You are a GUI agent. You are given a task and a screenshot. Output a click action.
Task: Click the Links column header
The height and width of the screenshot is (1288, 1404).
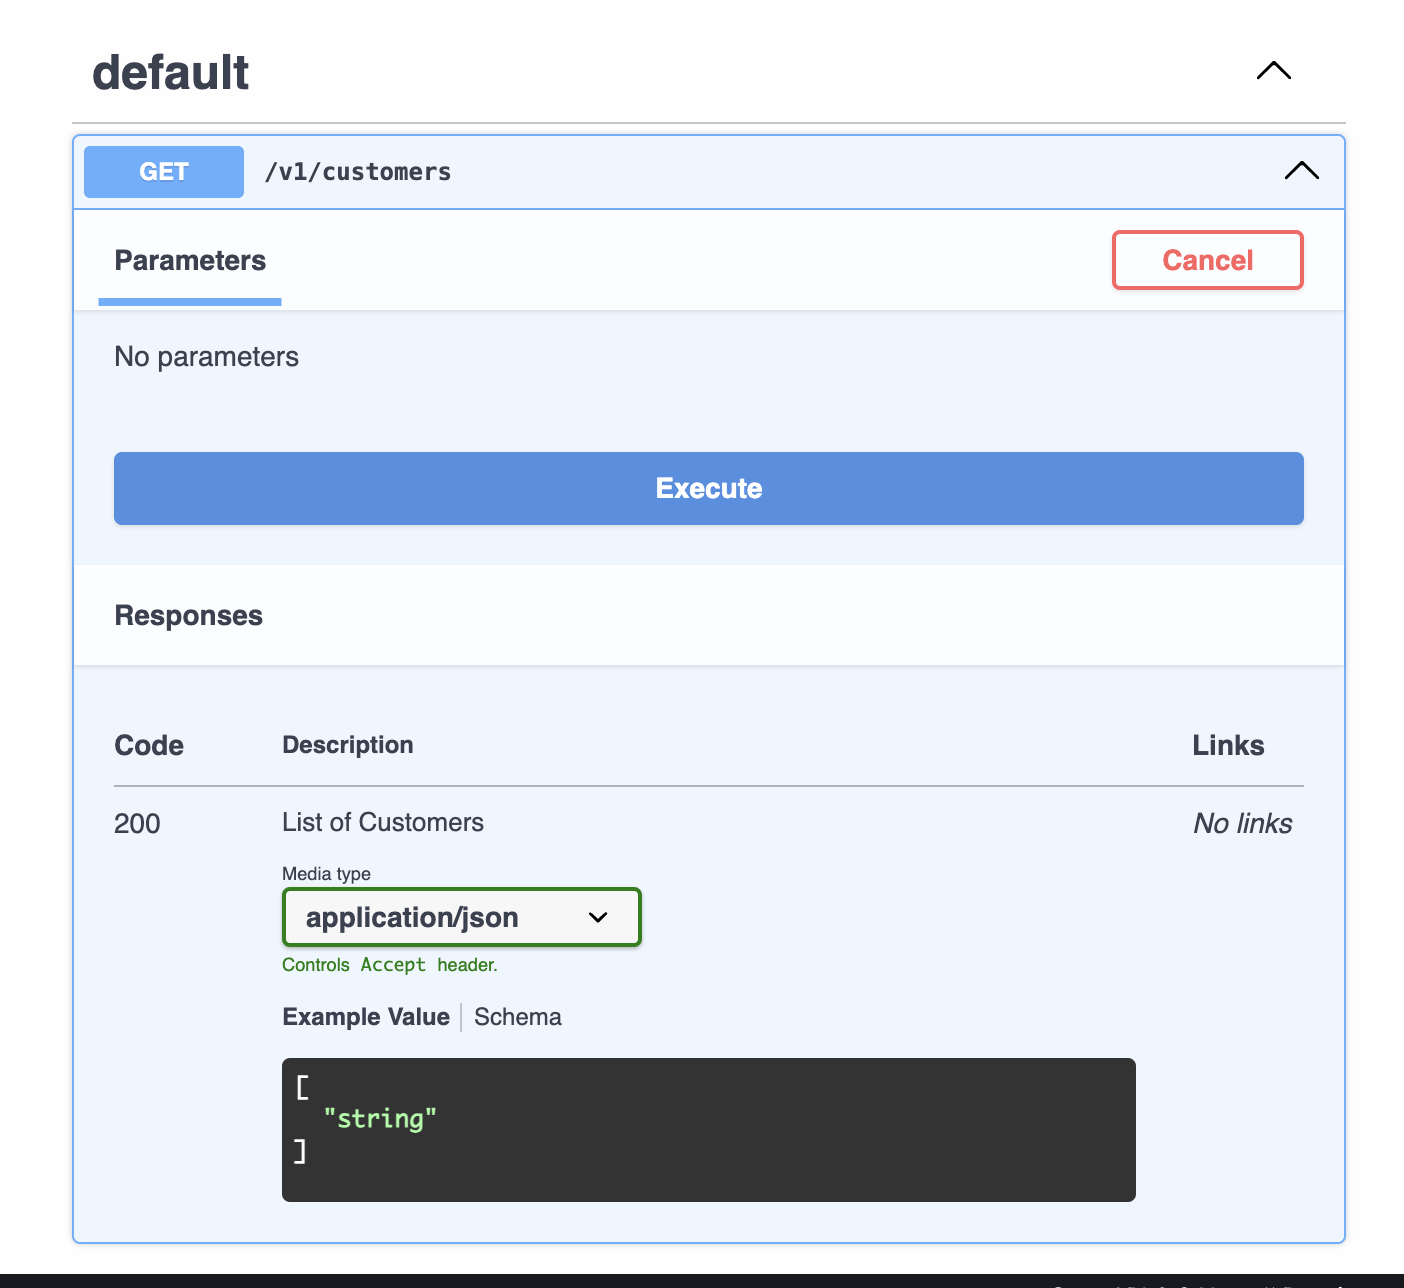(1228, 746)
